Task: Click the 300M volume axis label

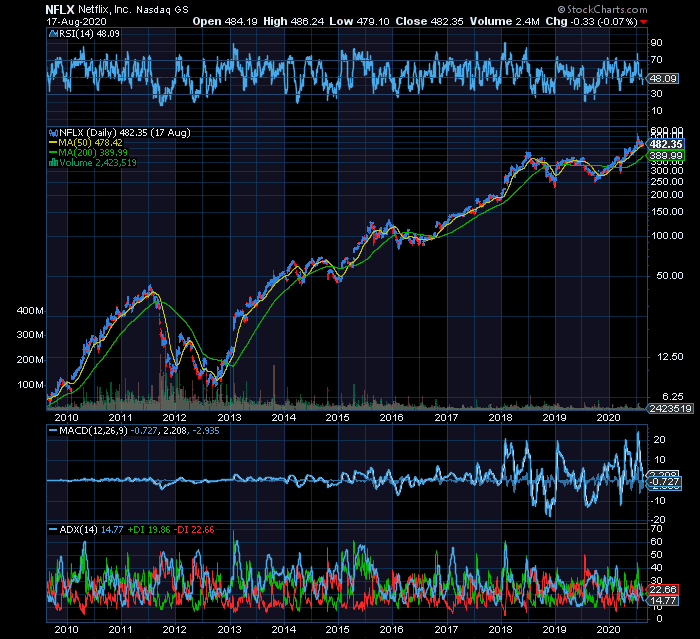Action: 30,335
